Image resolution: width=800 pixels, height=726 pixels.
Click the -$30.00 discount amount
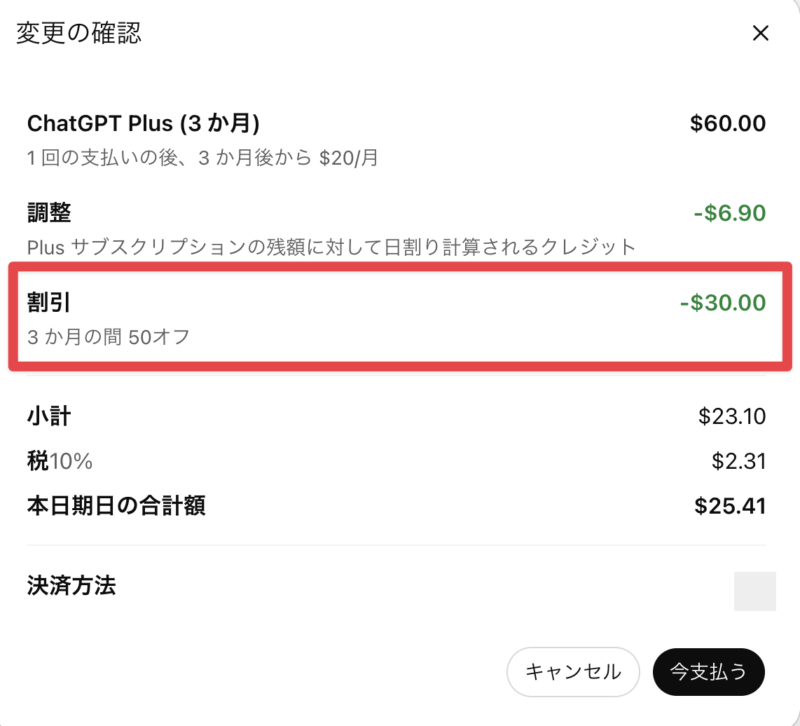point(724,302)
